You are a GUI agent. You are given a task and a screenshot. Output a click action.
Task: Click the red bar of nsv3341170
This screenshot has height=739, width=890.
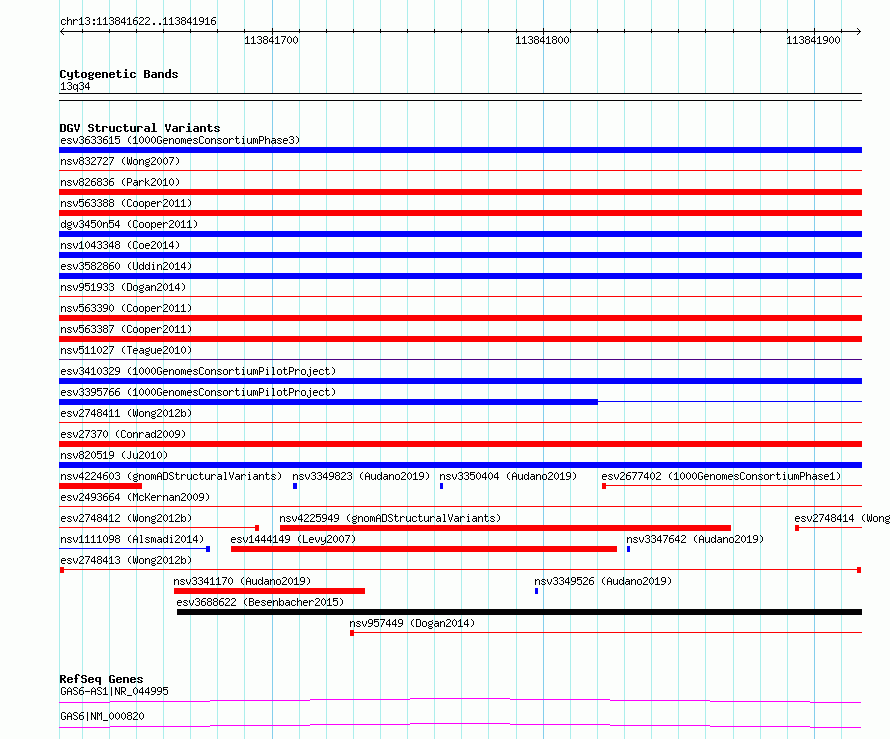269,591
